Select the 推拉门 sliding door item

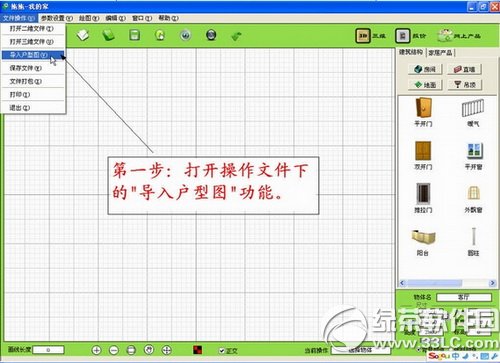[x=423, y=198]
